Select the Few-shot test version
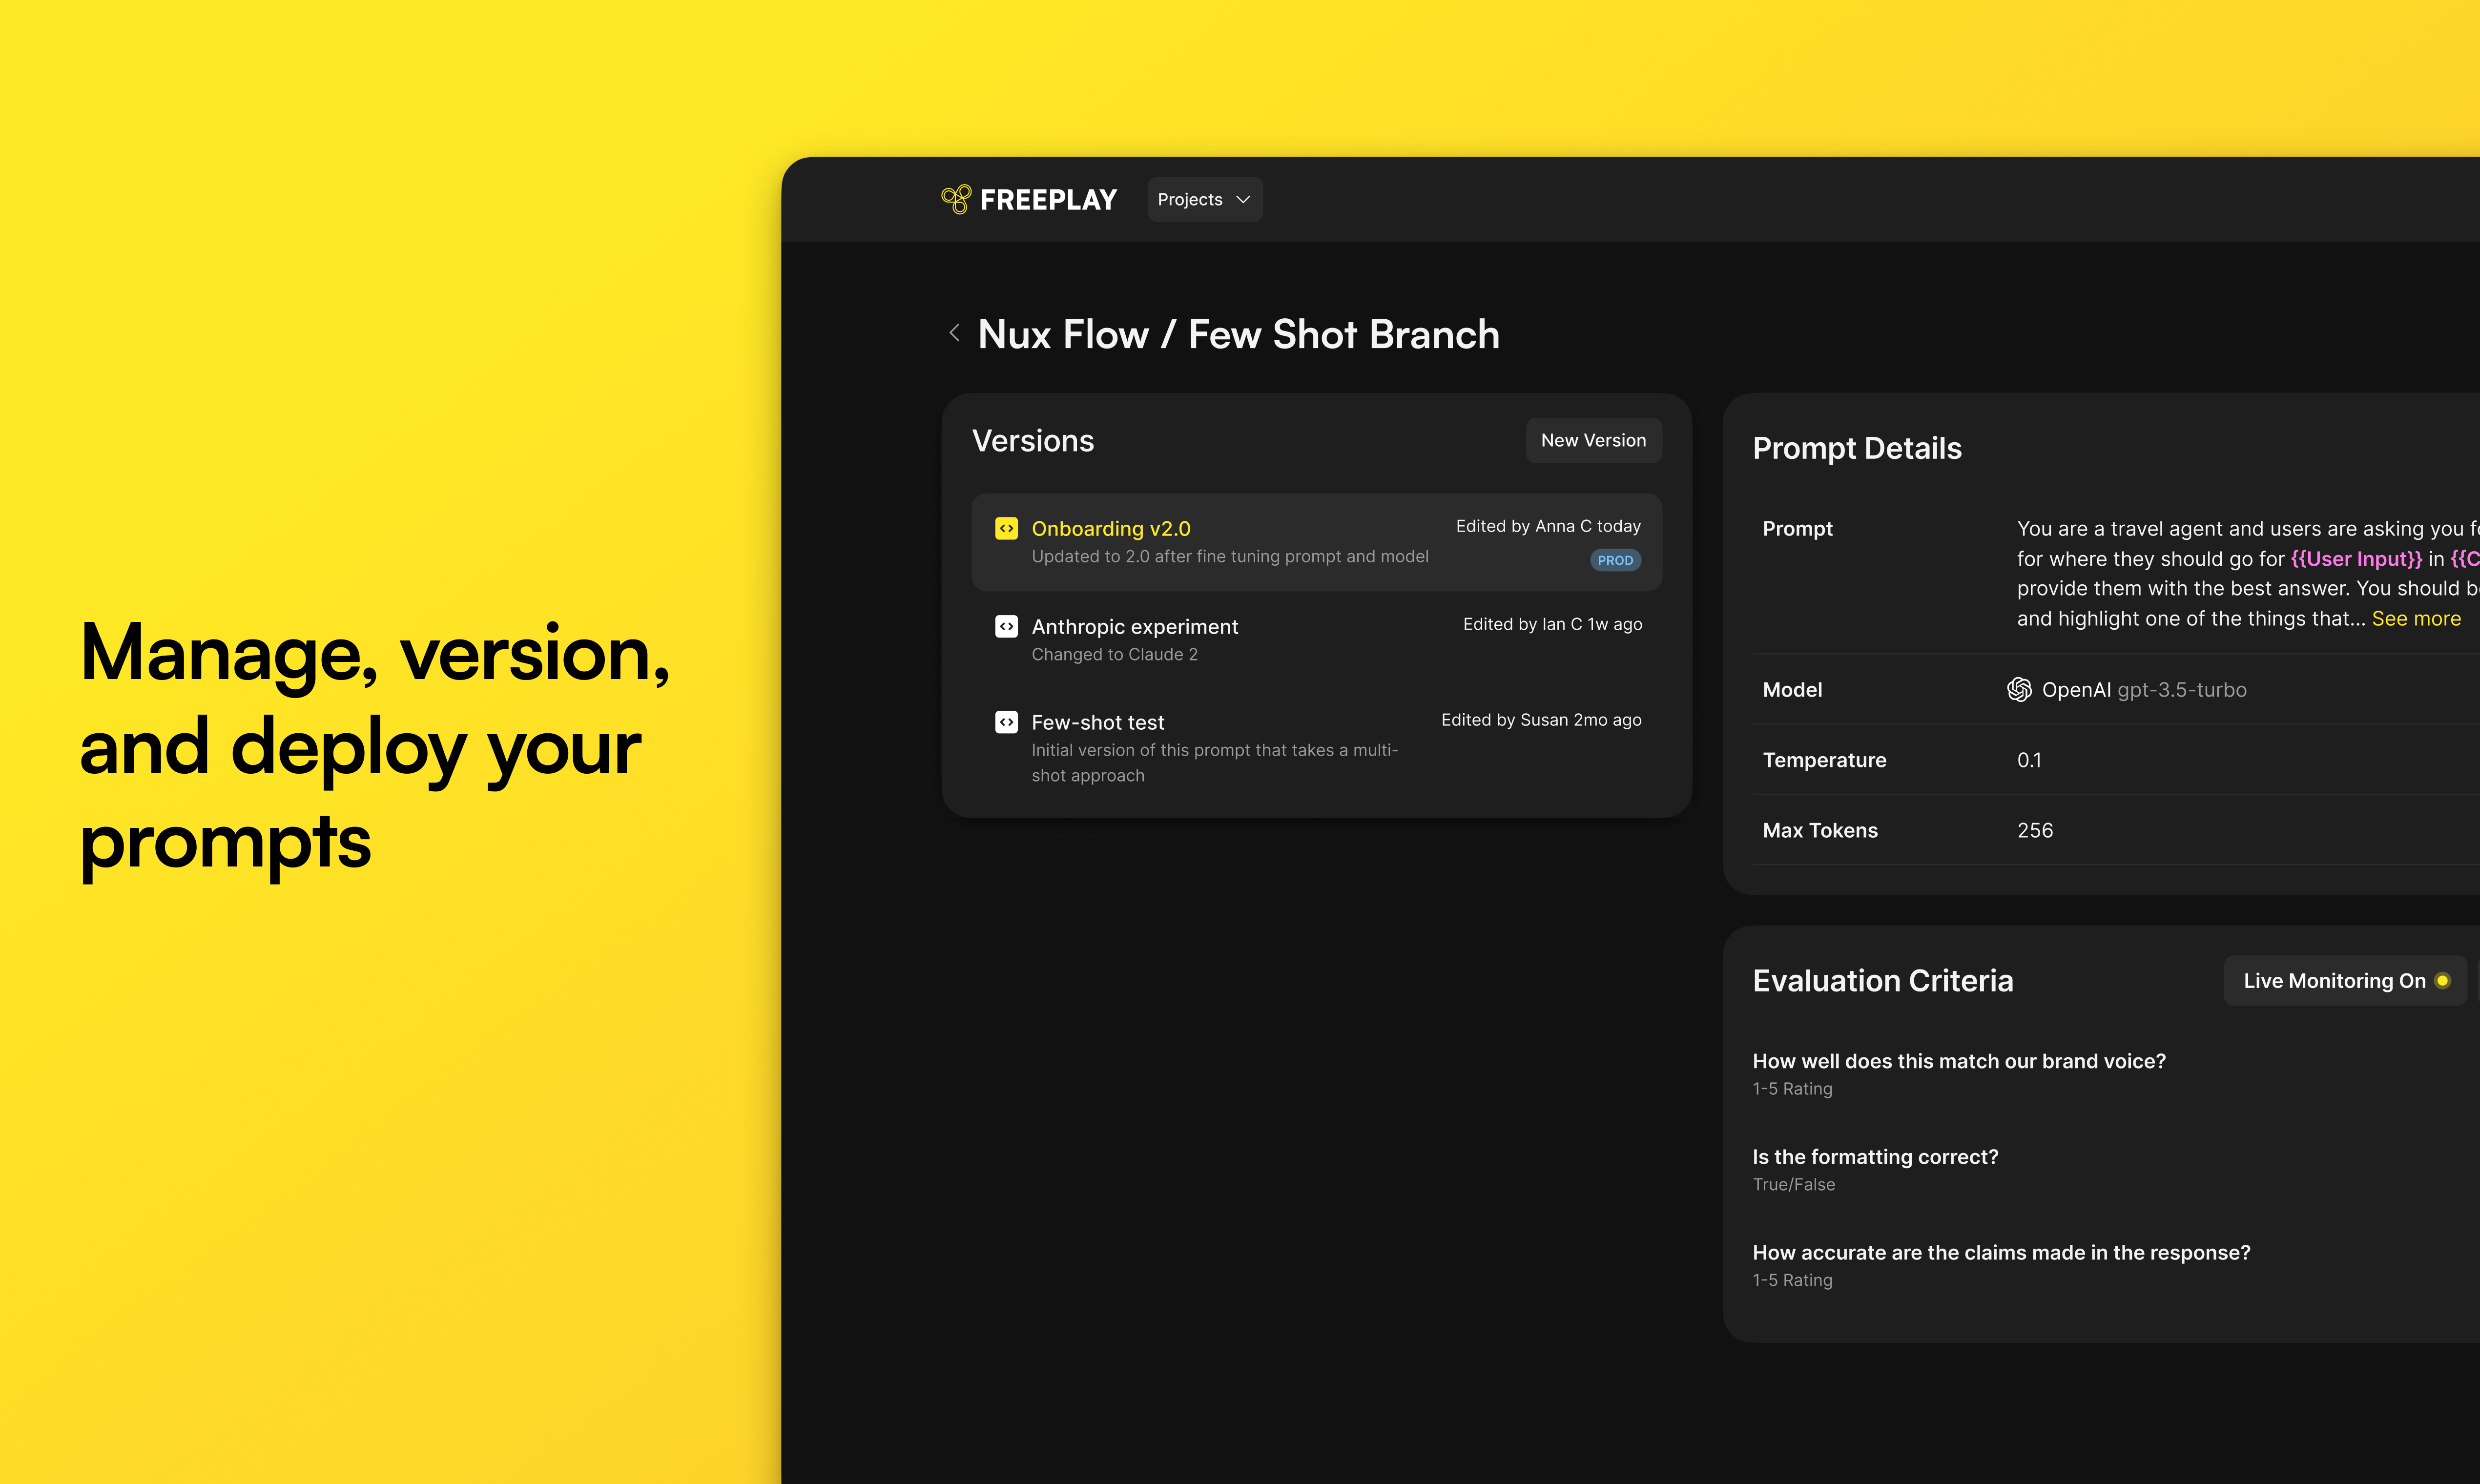 click(1097, 723)
